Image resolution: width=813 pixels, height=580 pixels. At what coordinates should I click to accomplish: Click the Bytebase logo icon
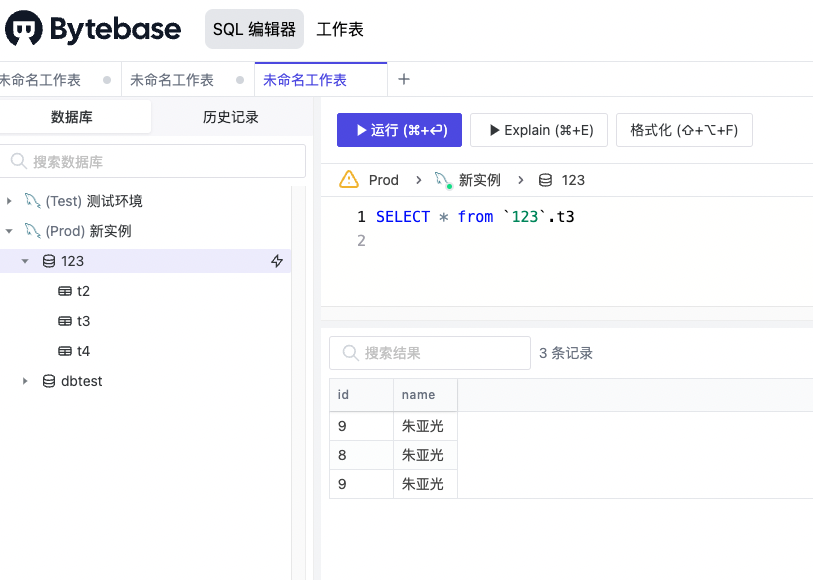point(24,29)
